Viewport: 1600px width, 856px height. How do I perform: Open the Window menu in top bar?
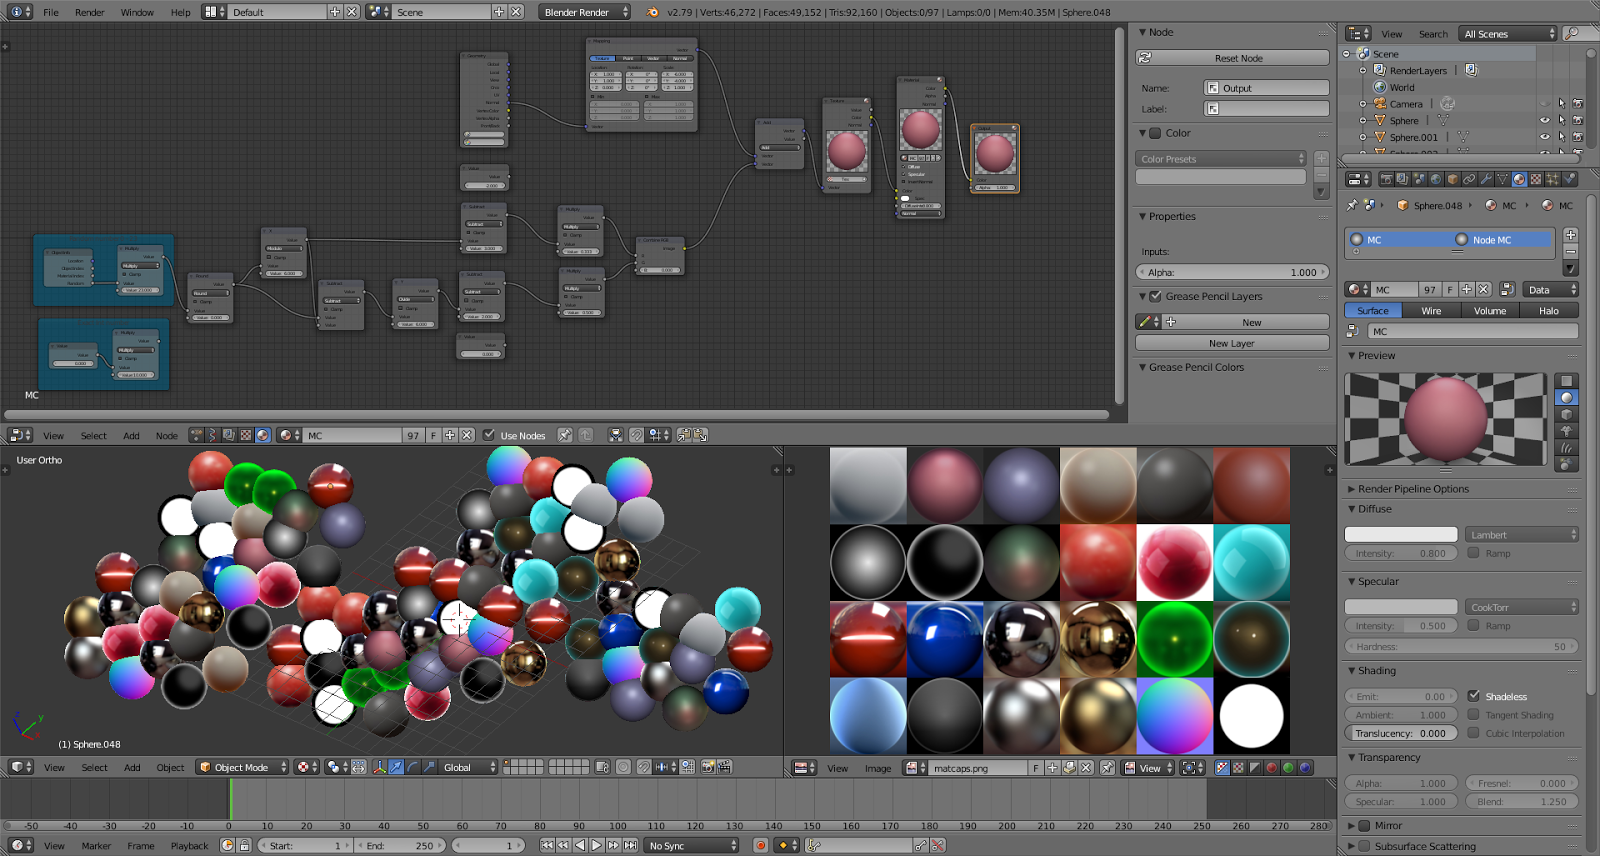tap(137, 12)
